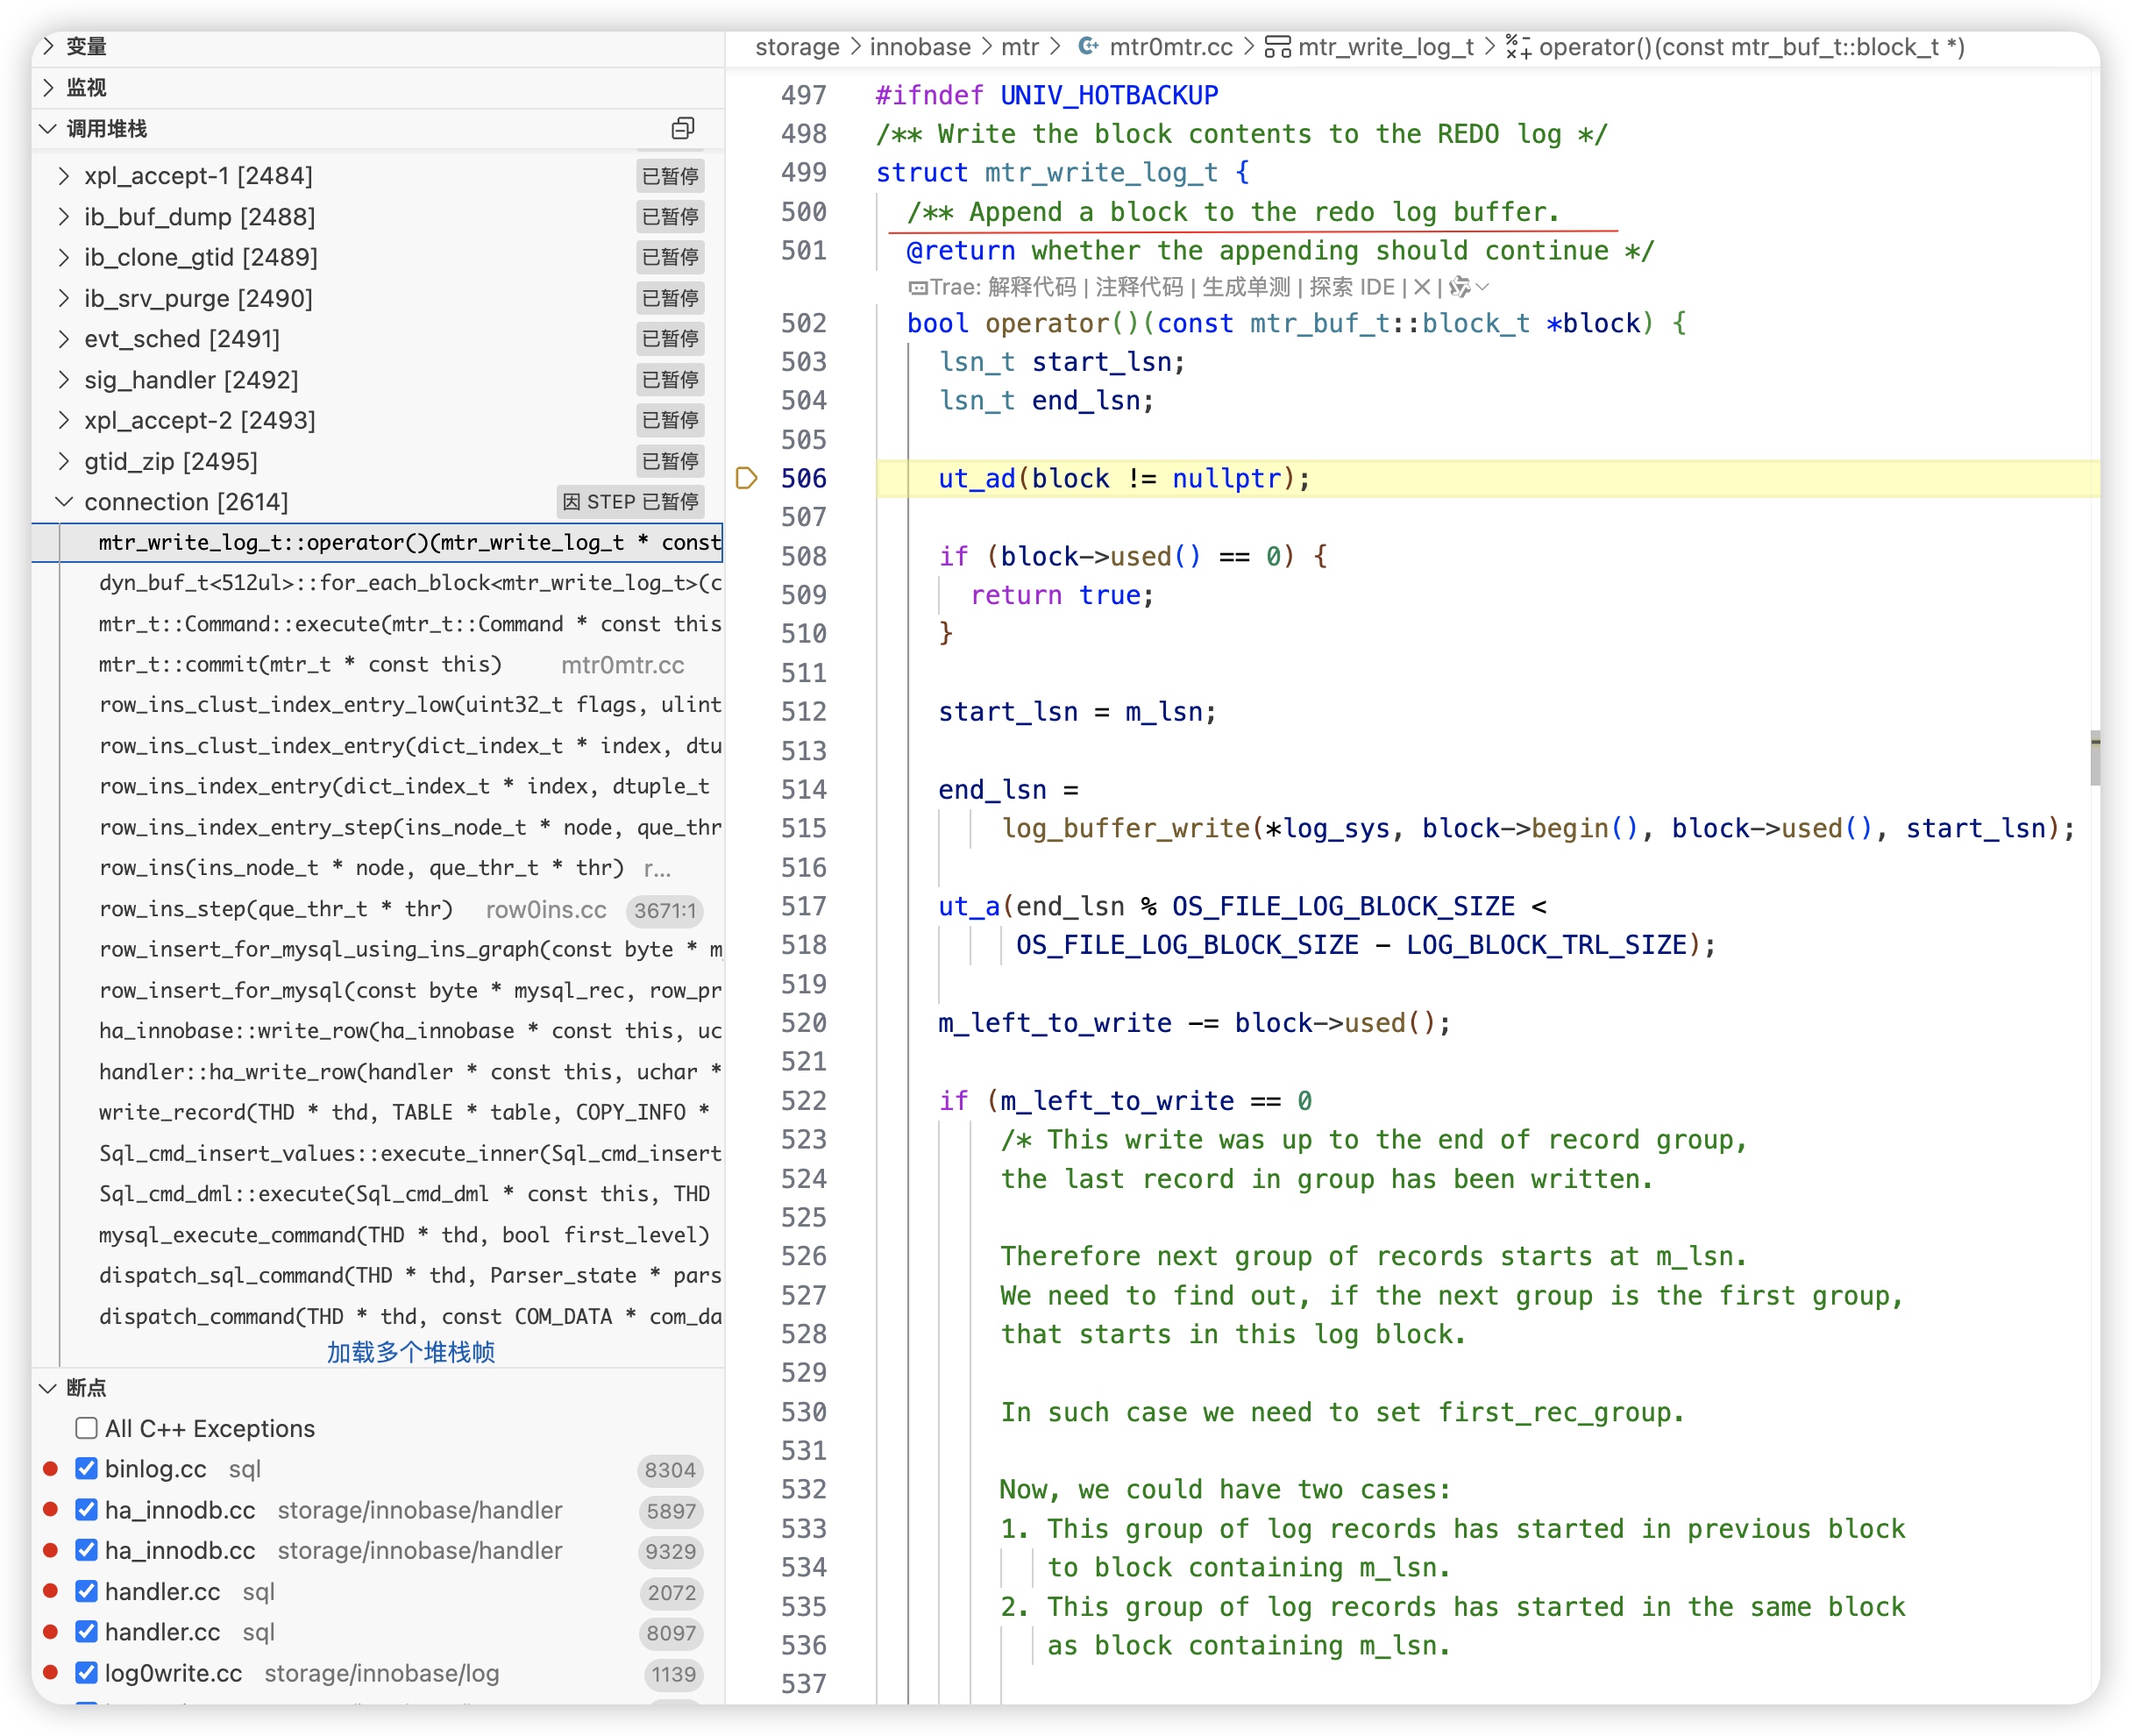Select the row_ins_step stack frame
The width and height of the screenshot is (2132, 1736).
point(275,909)
